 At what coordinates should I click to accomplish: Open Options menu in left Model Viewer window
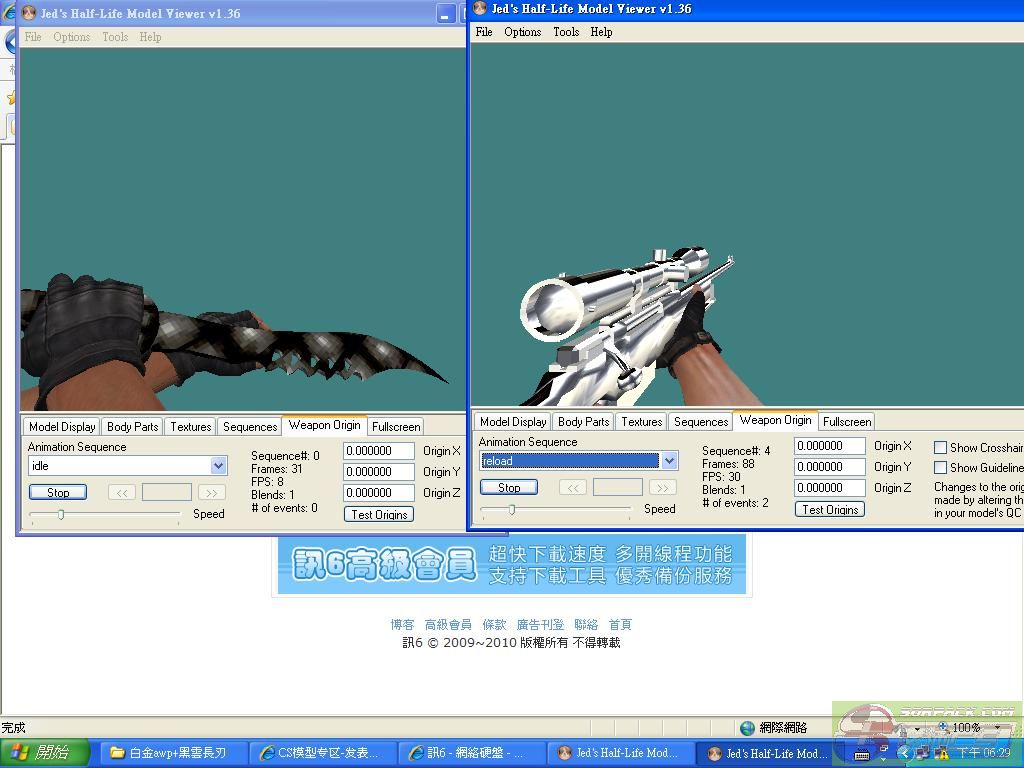point(72,37)
